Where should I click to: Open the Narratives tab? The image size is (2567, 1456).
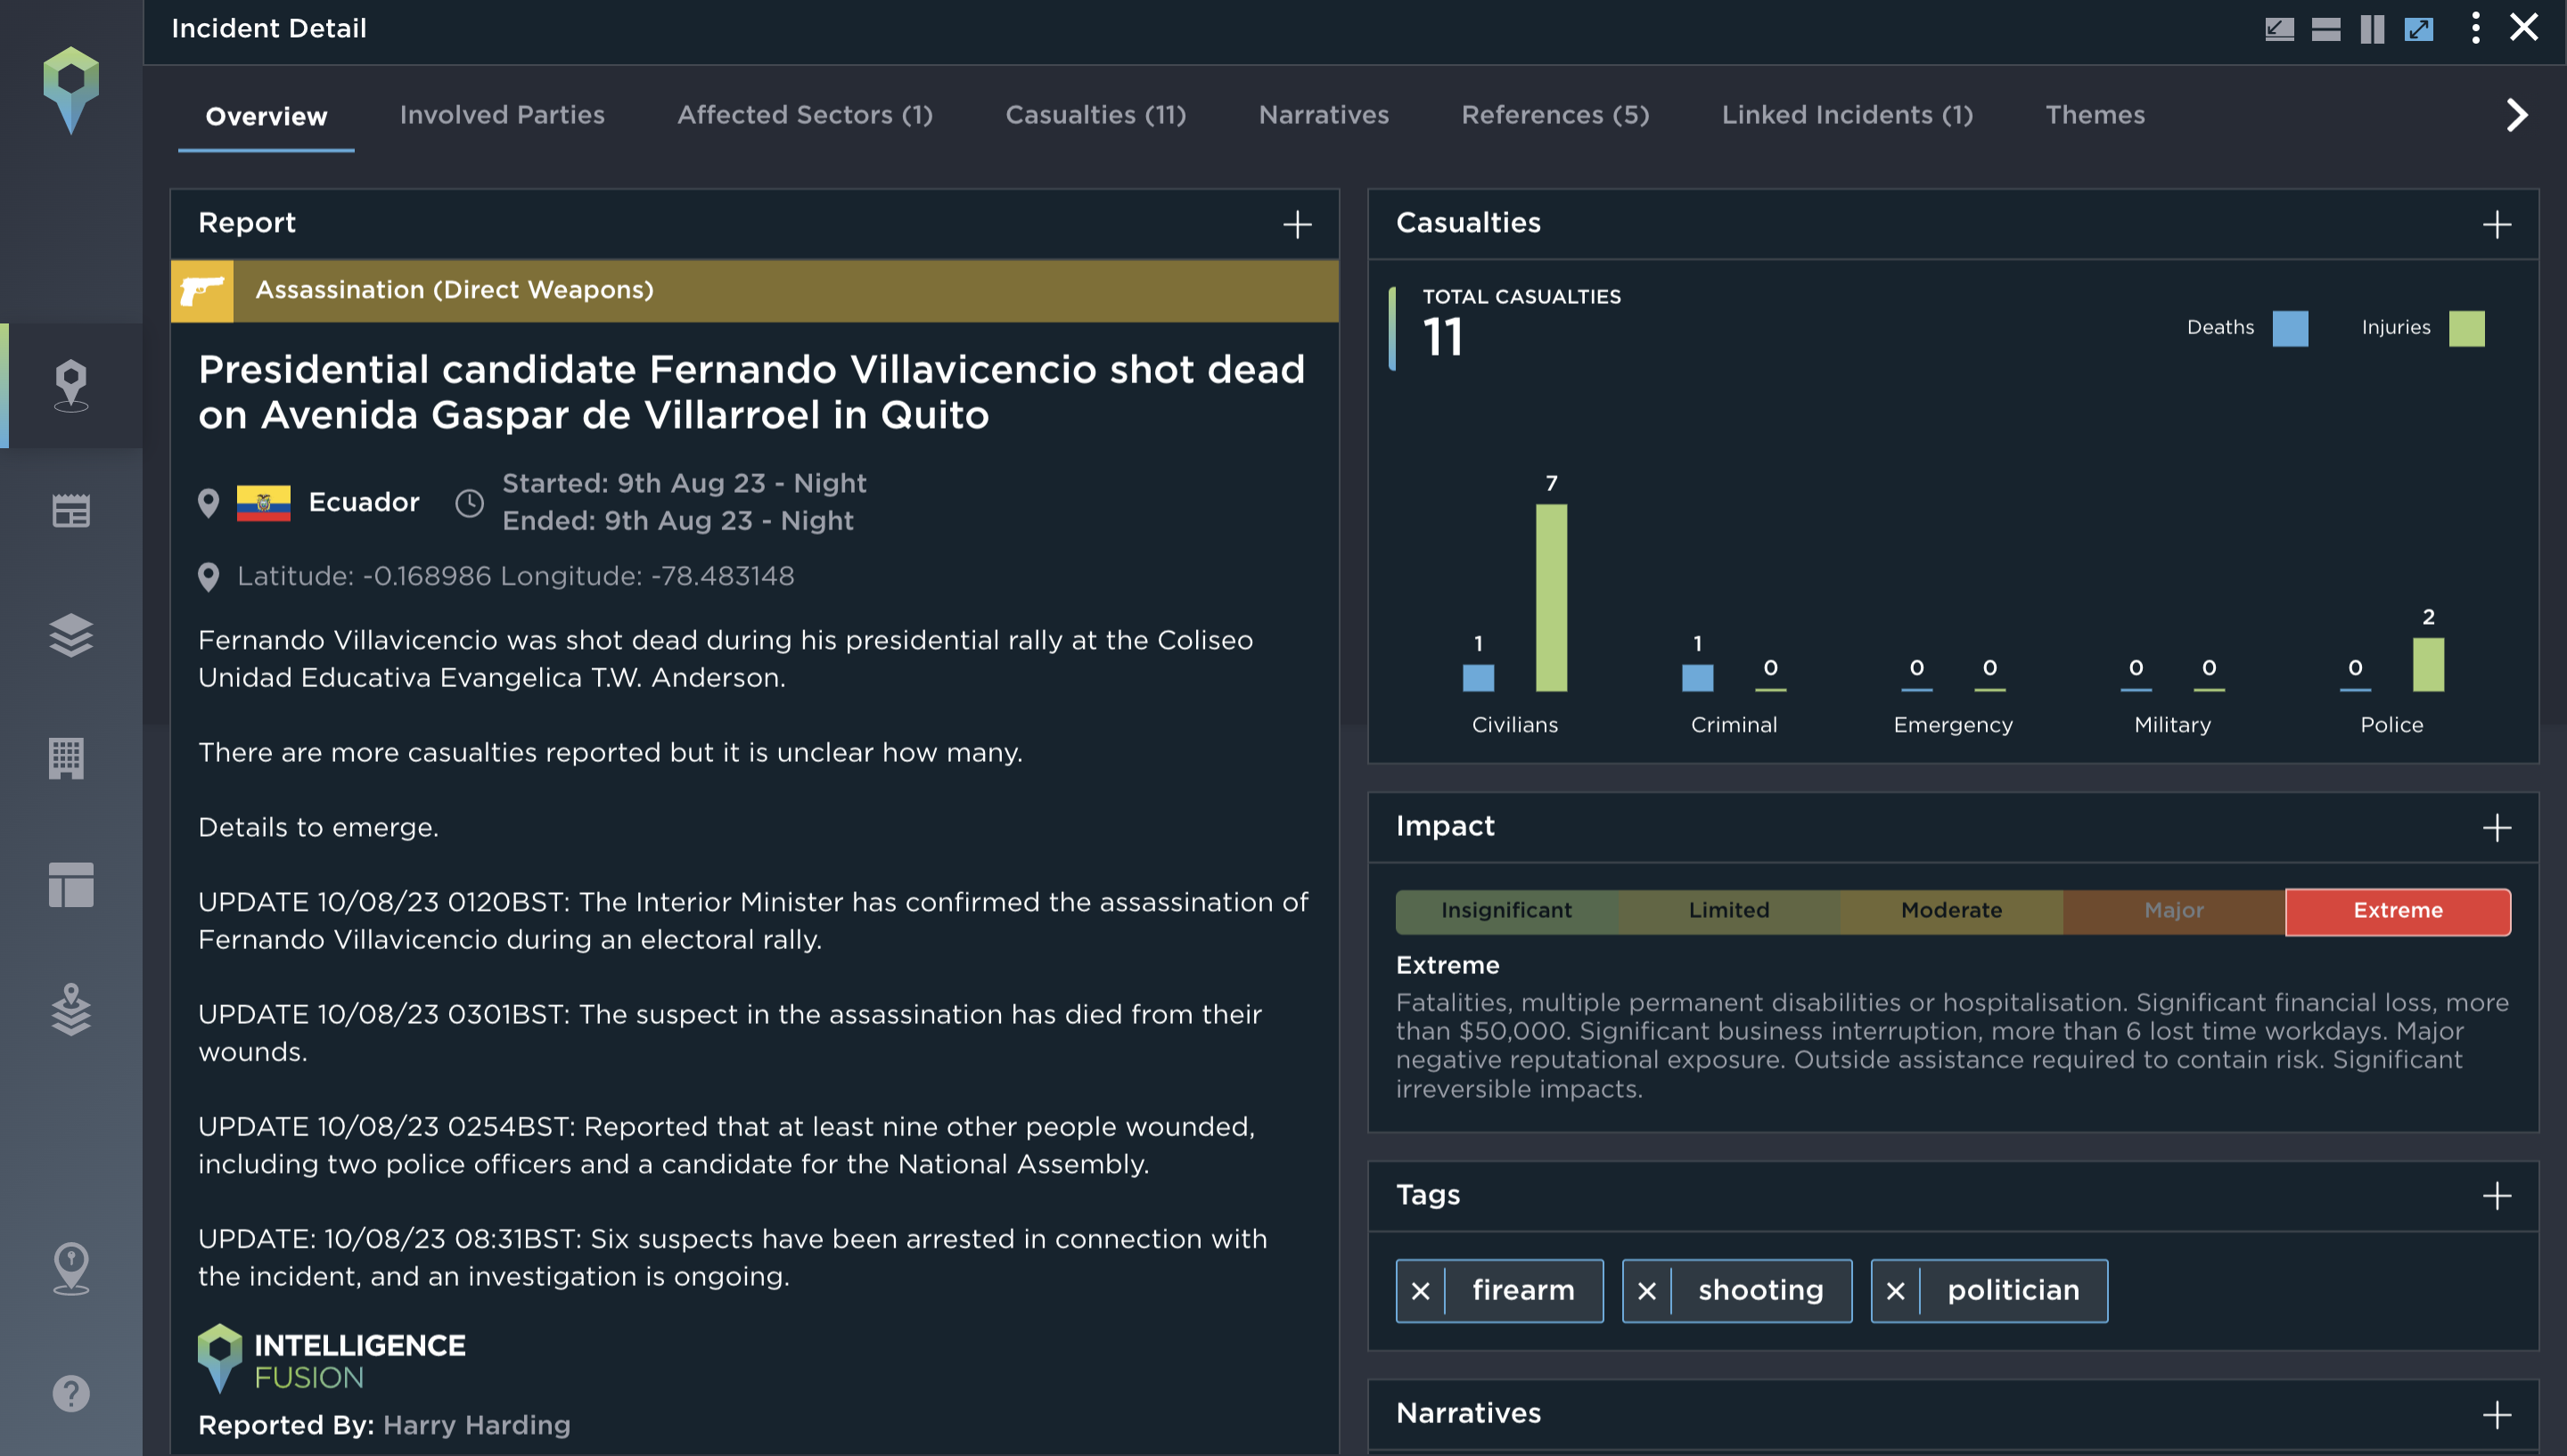click(x=1323, y=115)
